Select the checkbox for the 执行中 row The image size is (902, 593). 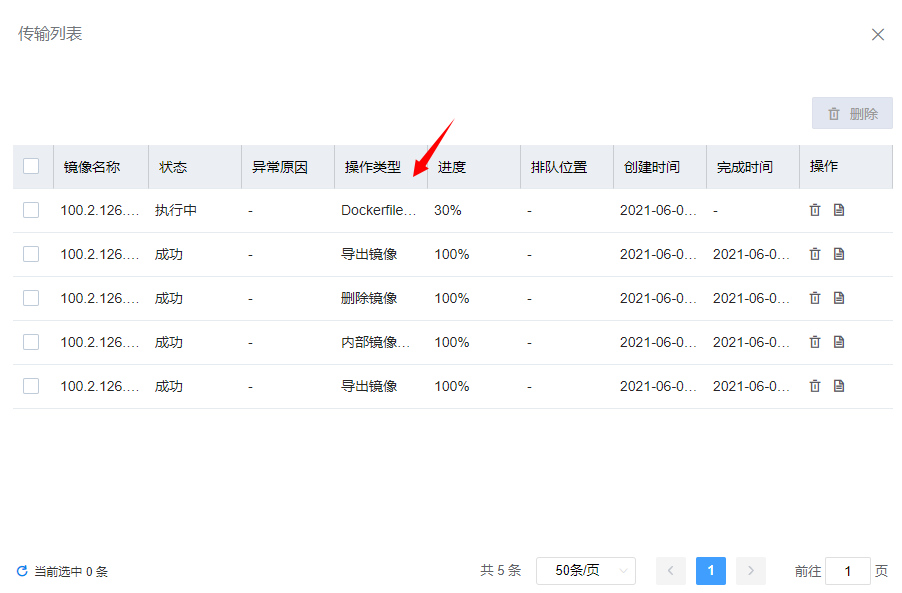[31, 210]
